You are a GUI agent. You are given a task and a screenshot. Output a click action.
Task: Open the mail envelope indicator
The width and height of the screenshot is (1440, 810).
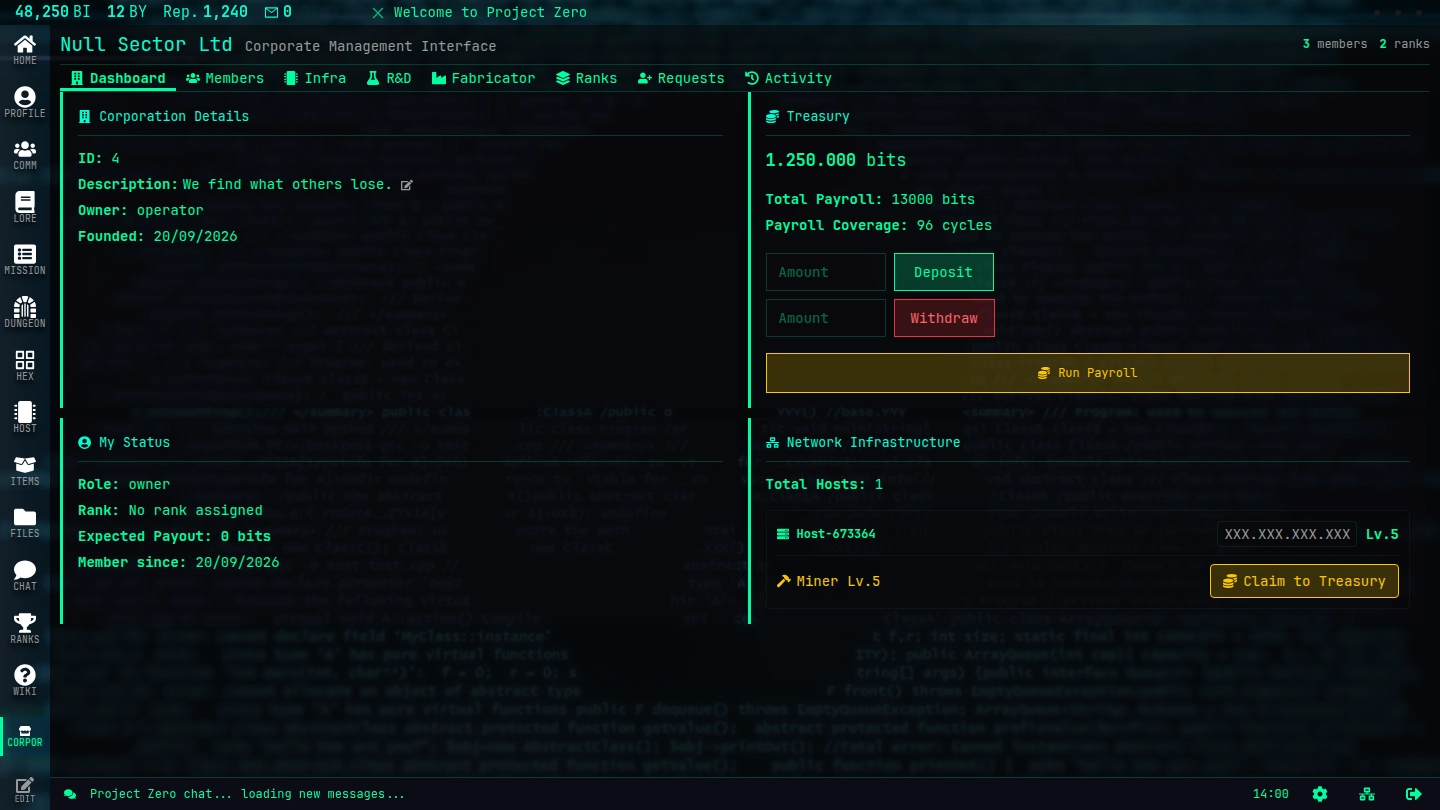click(x=278, y=12)
